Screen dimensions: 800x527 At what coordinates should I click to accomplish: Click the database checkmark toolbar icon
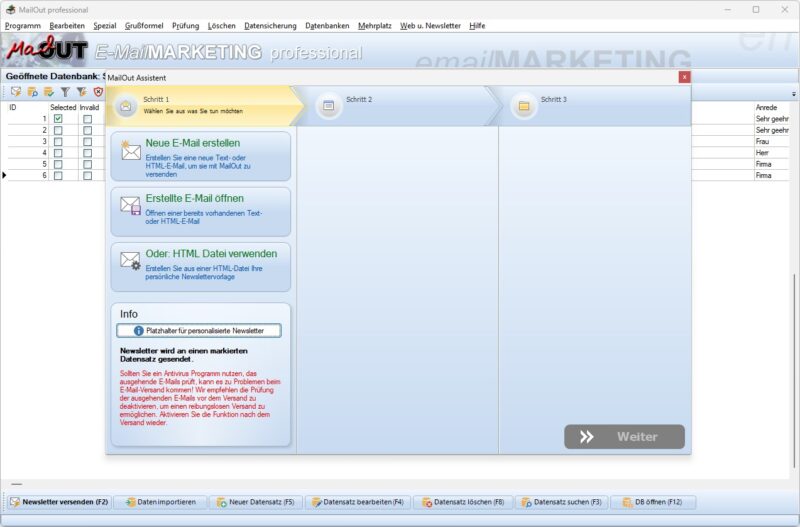49,92
